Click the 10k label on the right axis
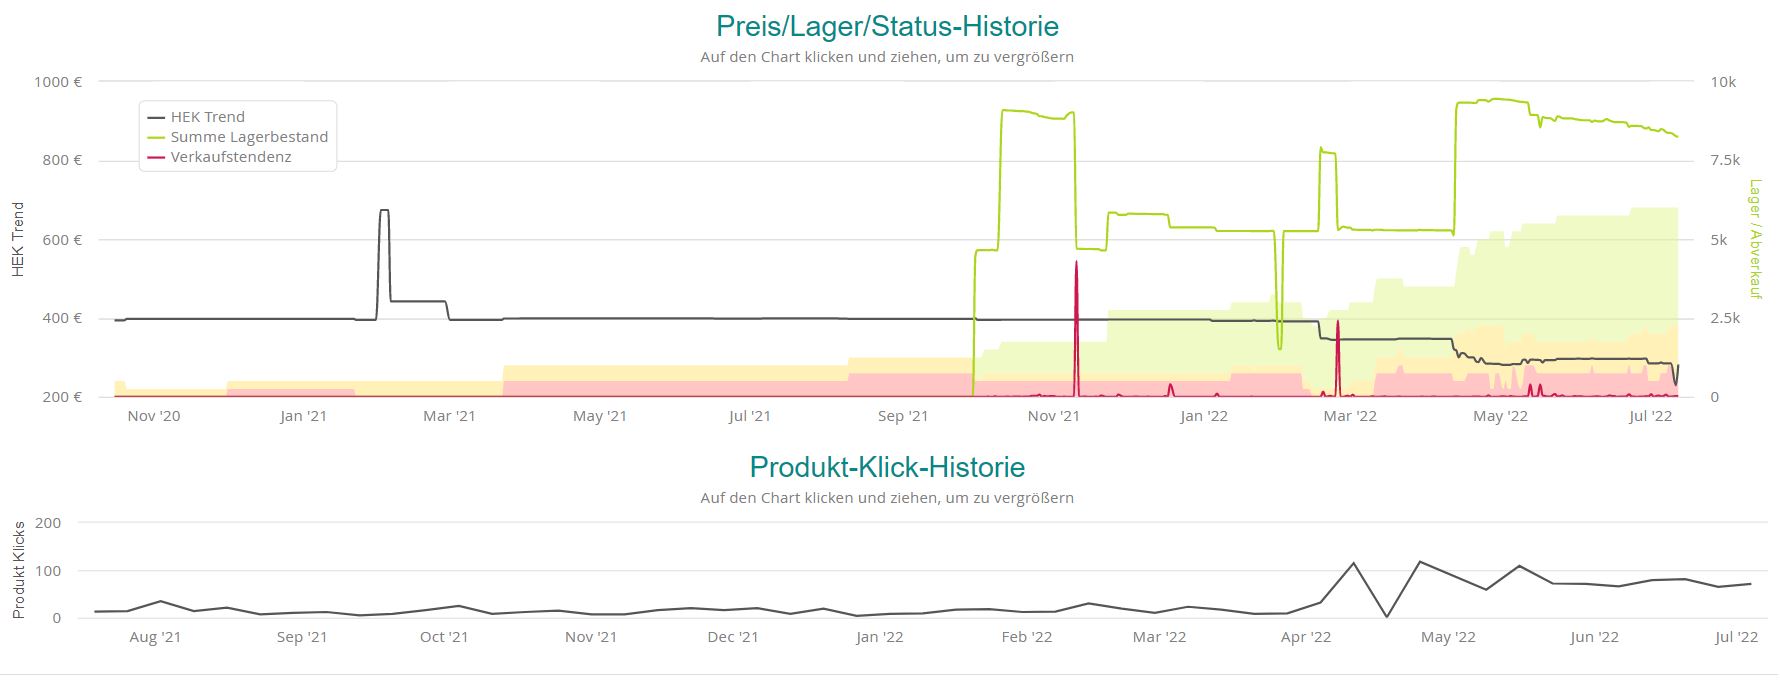Screen dimensions: 1780x689 (x=1722, y=82)
